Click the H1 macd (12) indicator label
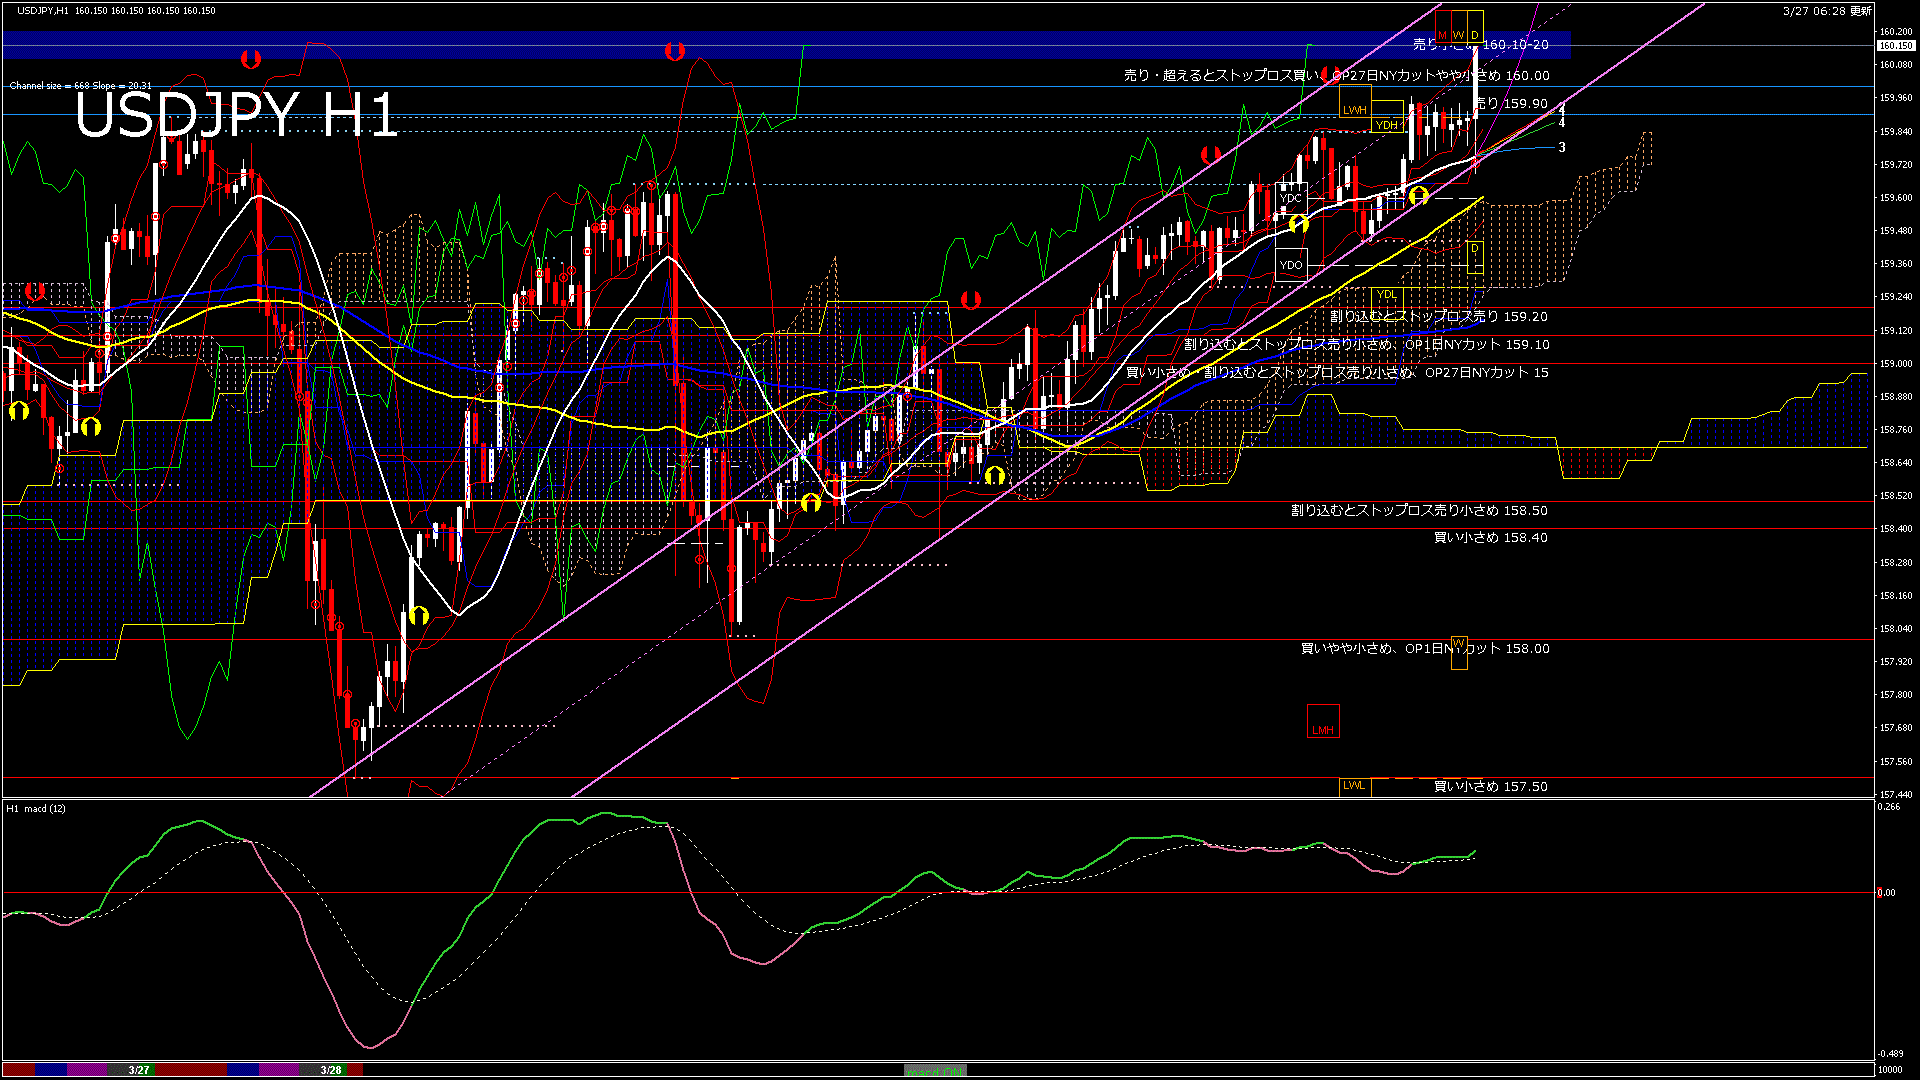 click(x=36, y=808)
